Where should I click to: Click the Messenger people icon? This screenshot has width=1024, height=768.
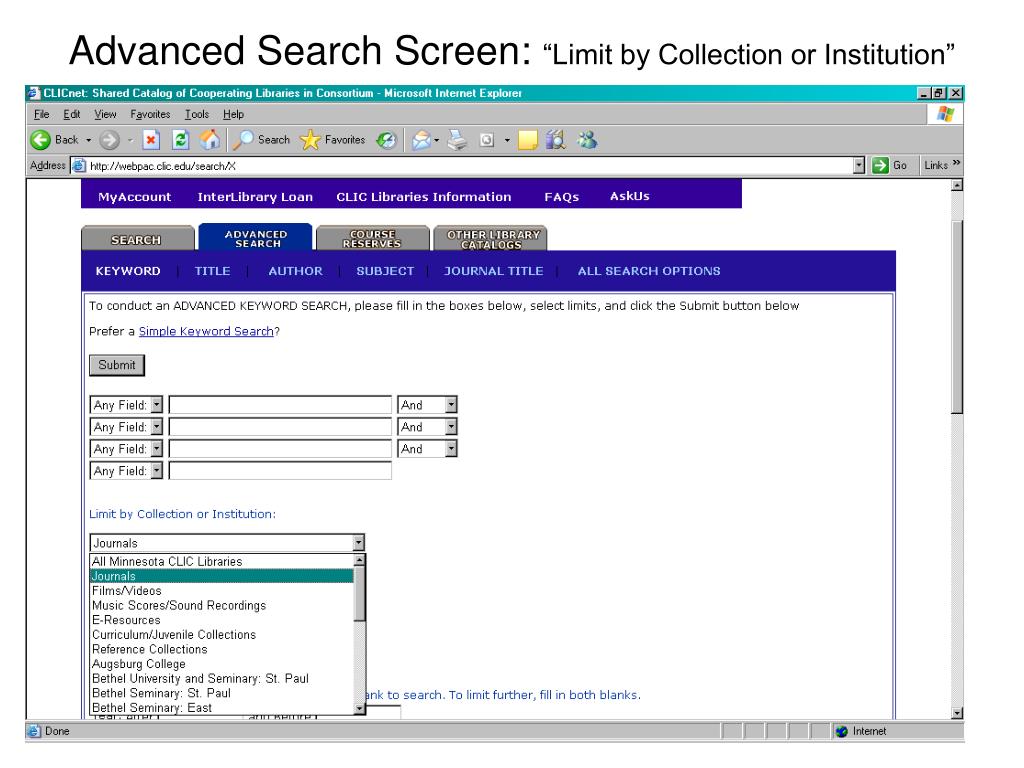pos(586,140)
